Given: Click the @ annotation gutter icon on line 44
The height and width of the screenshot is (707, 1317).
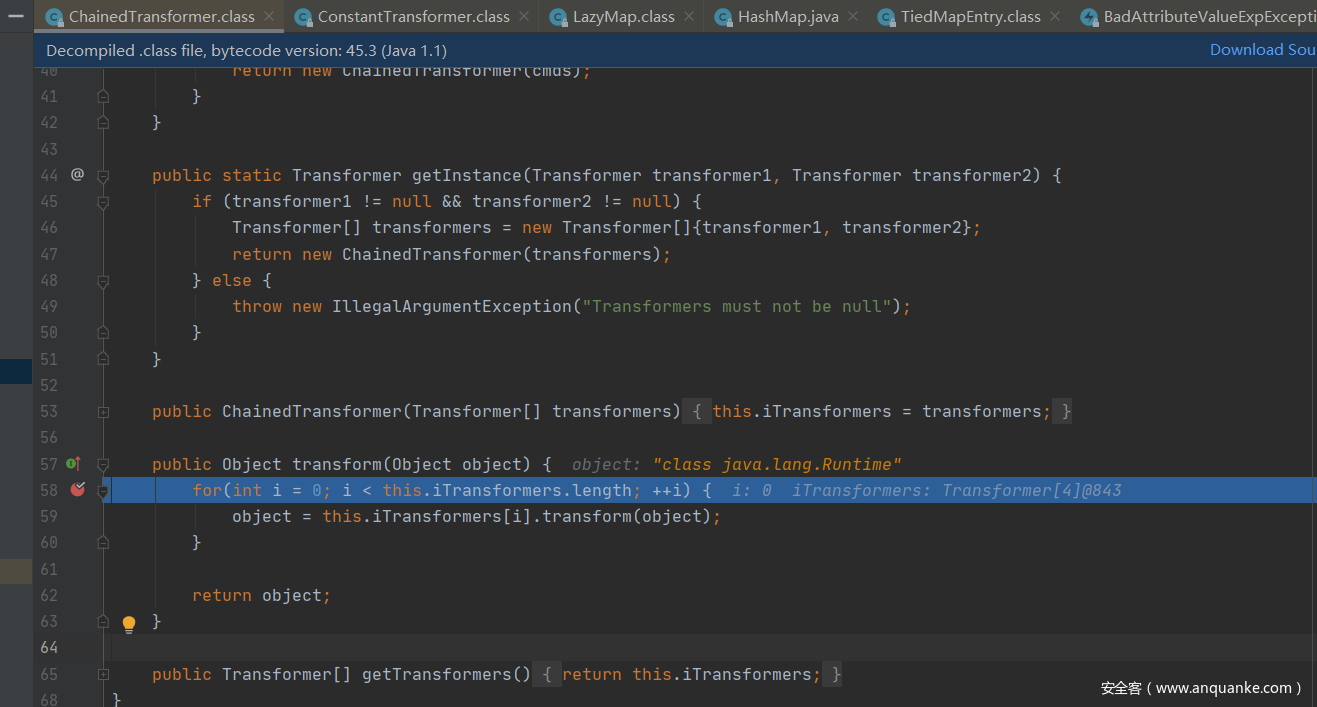Looking at the screenshot, I should tap(77, 175).
